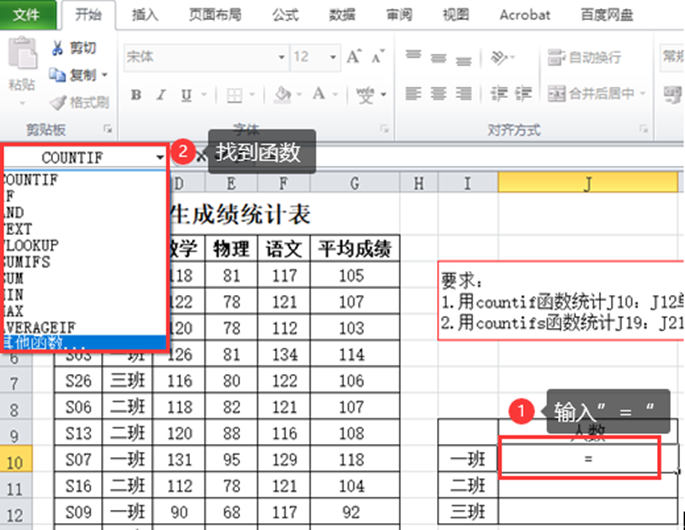Click the 平均成绩 header cell
685x530 pixels.
[355, 249]
